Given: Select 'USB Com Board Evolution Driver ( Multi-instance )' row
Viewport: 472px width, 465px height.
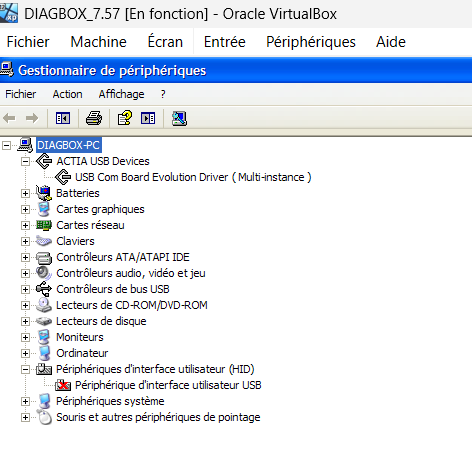Looking at the screenshot, I should click(193, 177).
